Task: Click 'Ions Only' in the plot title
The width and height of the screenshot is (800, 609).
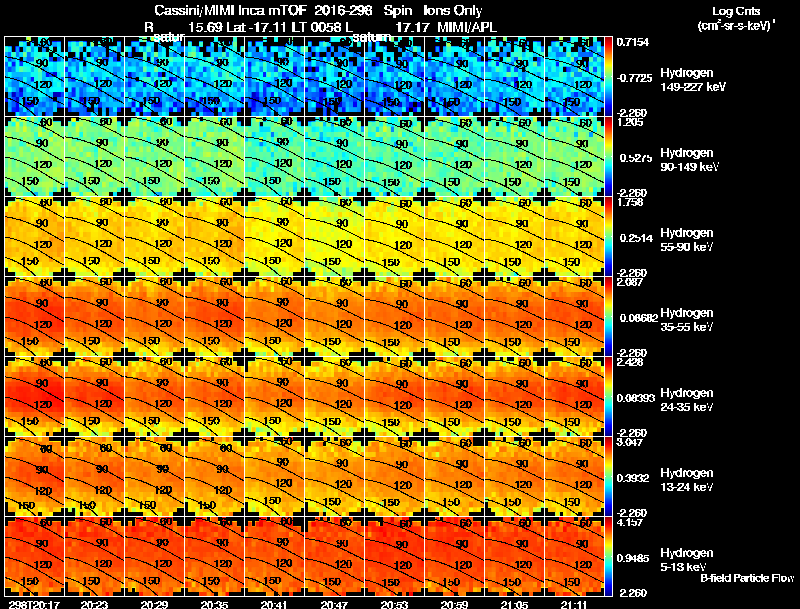Action: click(453, 10)
